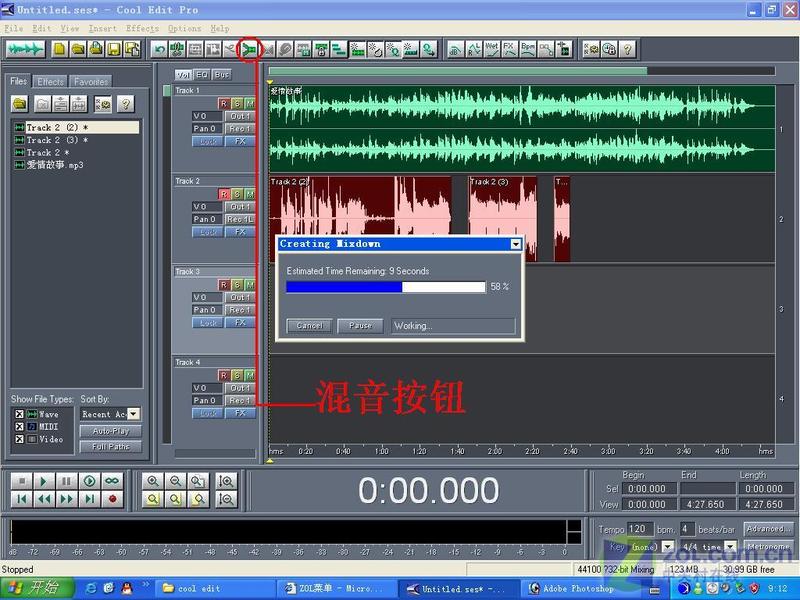The height and width of the screenshot is (600, 800).
Task: Open the Insert menu
Action: pos(103,29)
